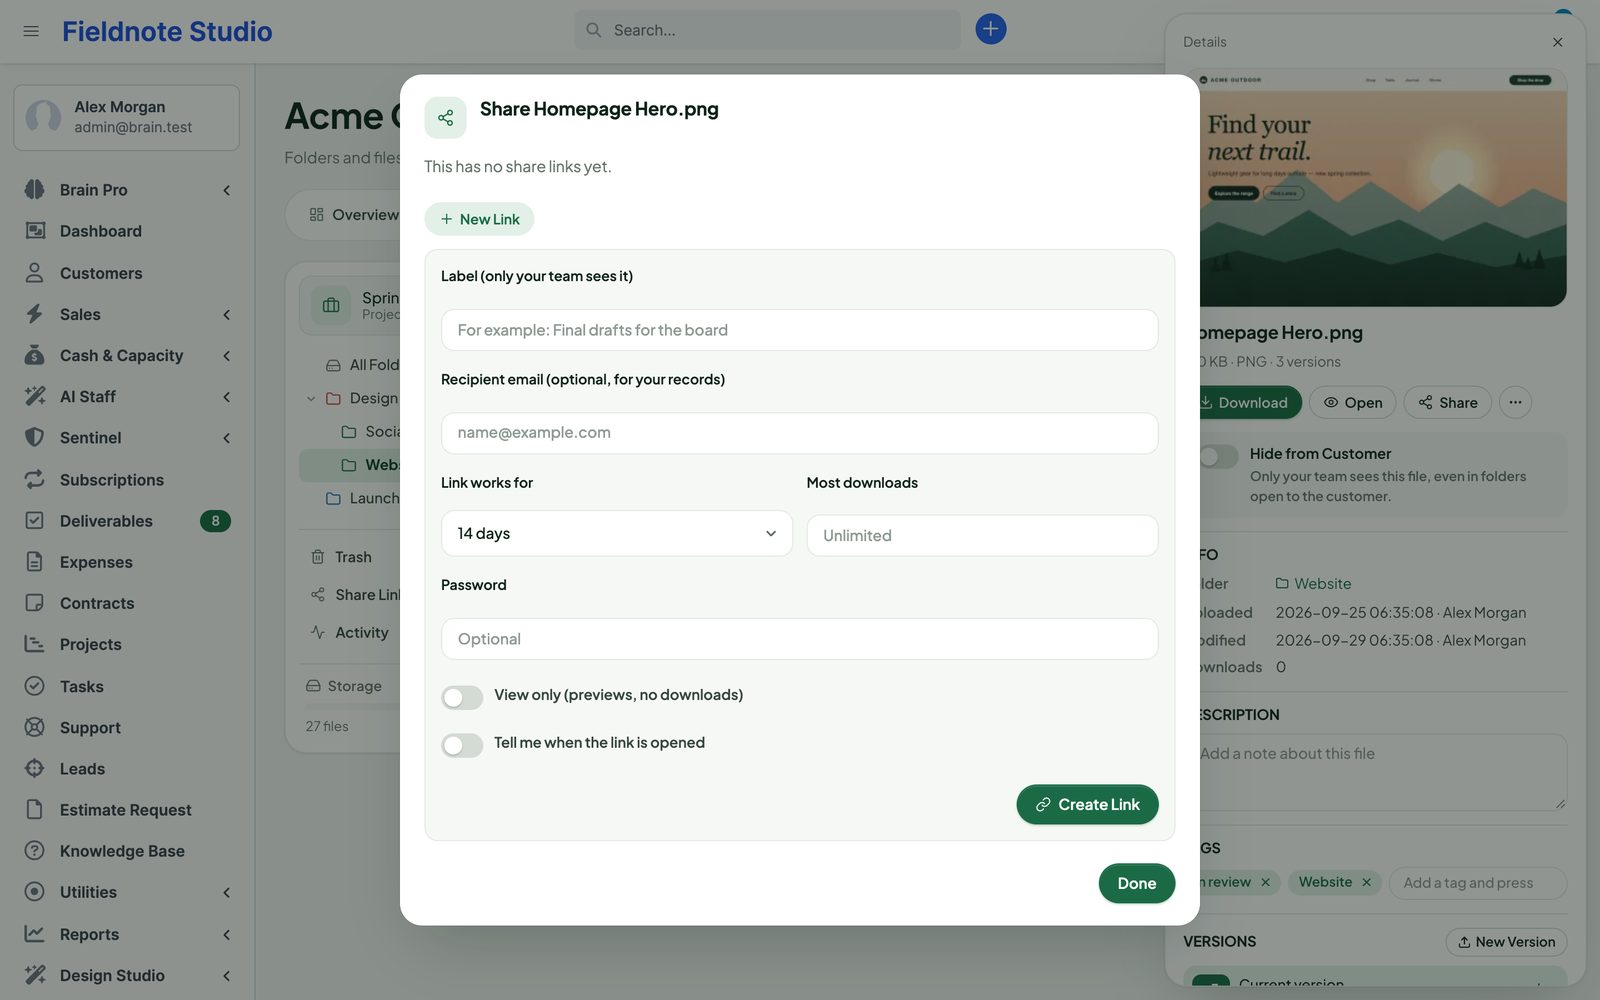The height and width of the screenshot is (1000, 1600).
Task: Expand the Sales sidebar section
Action: point(227,315)
